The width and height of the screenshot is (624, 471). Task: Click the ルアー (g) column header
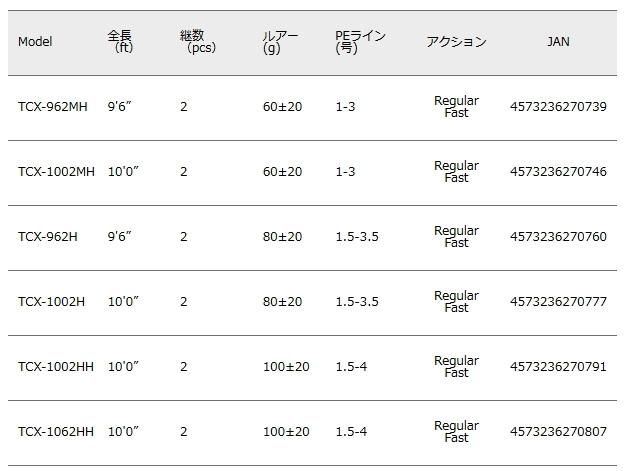pyautogui.click(x=279, y=42)
